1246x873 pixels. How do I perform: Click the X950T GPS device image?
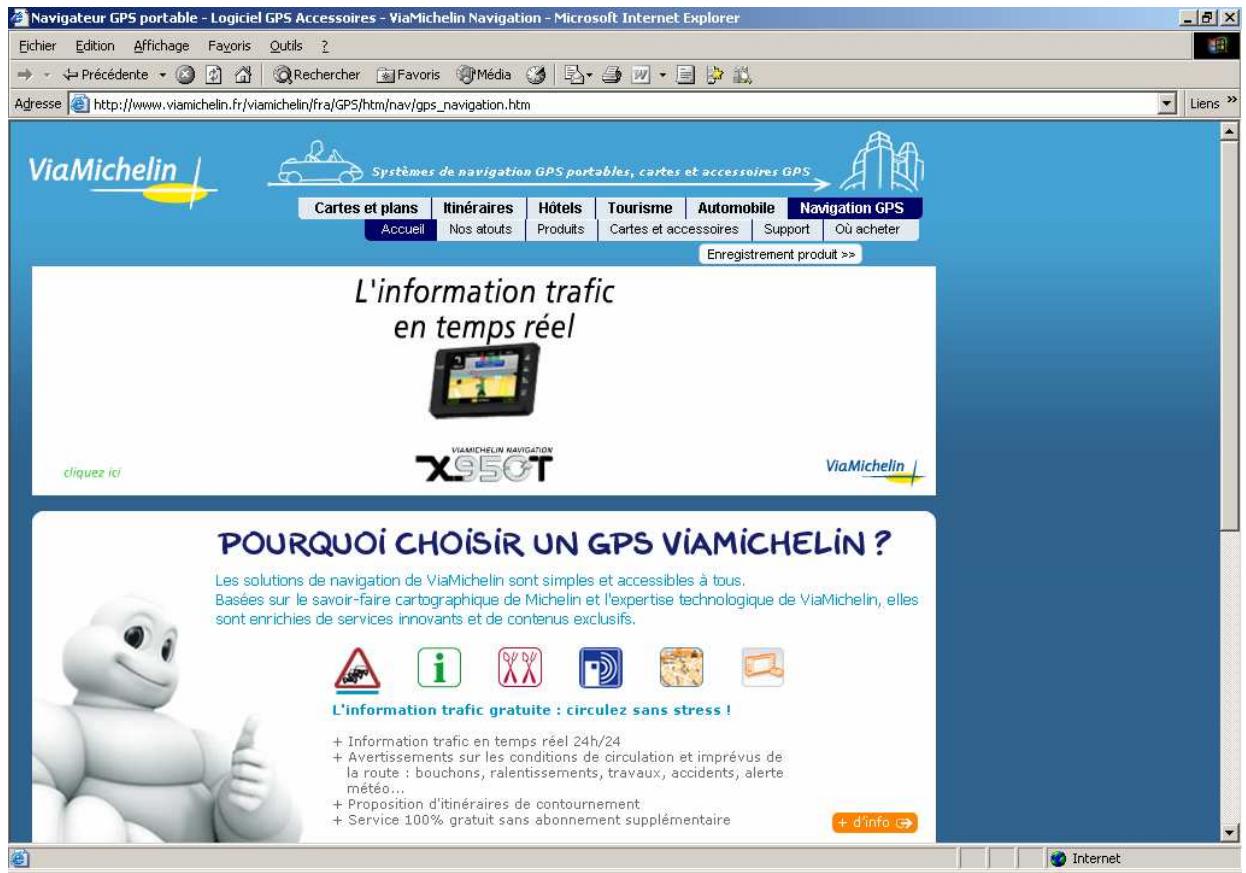coord(484,380)
